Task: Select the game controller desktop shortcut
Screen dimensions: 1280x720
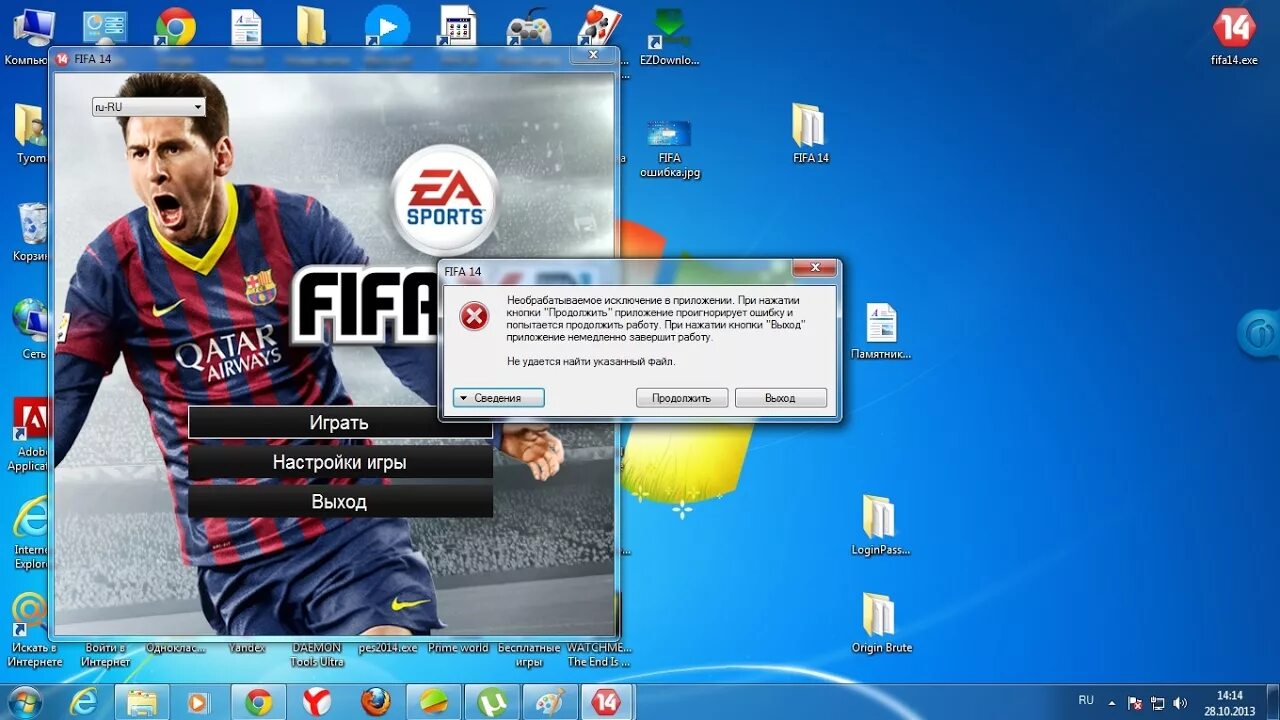Action: coord(528,30)
